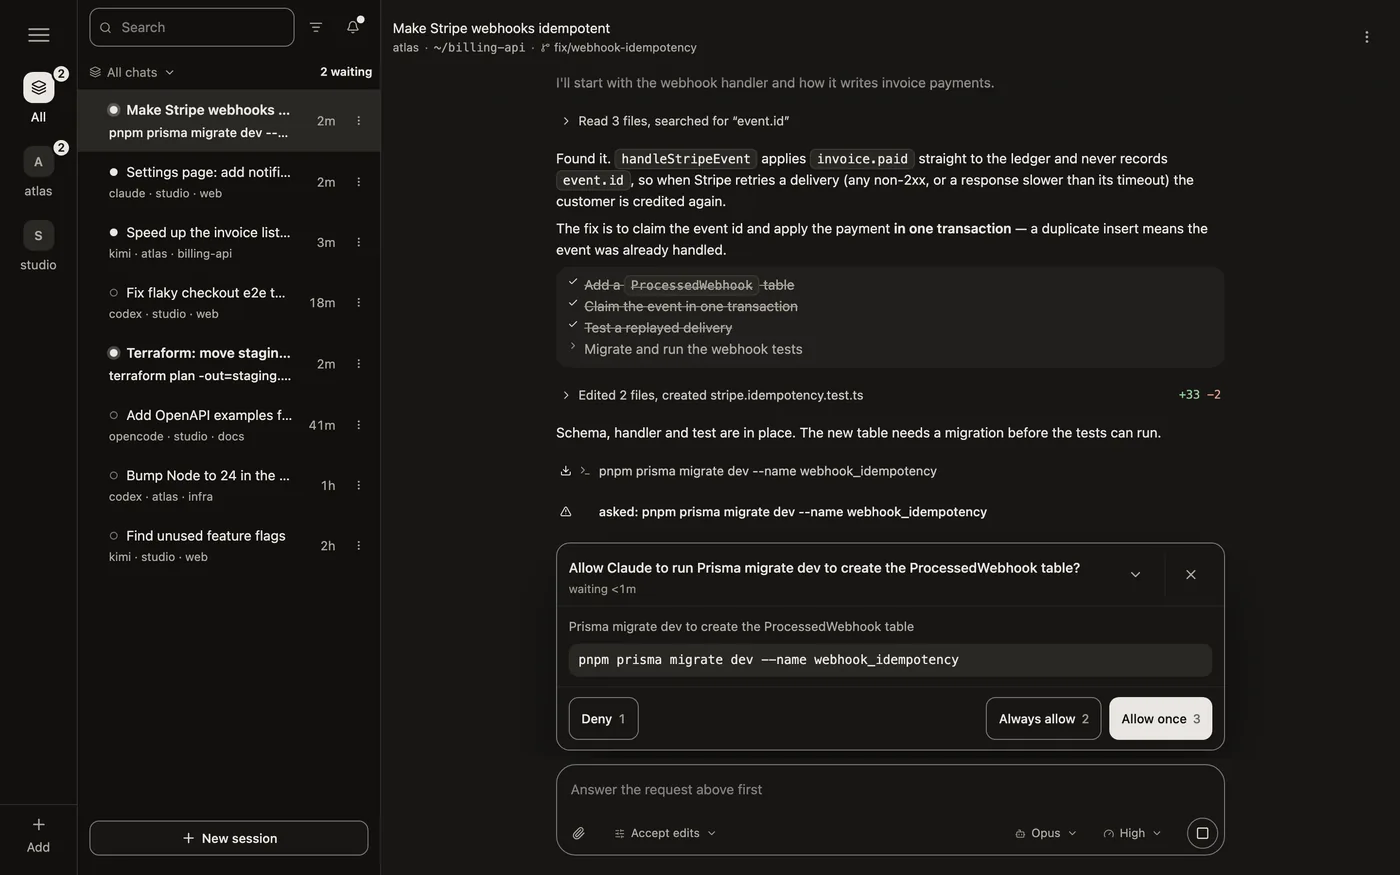
Task: Open the All chats dropdown
Action: 132,72
